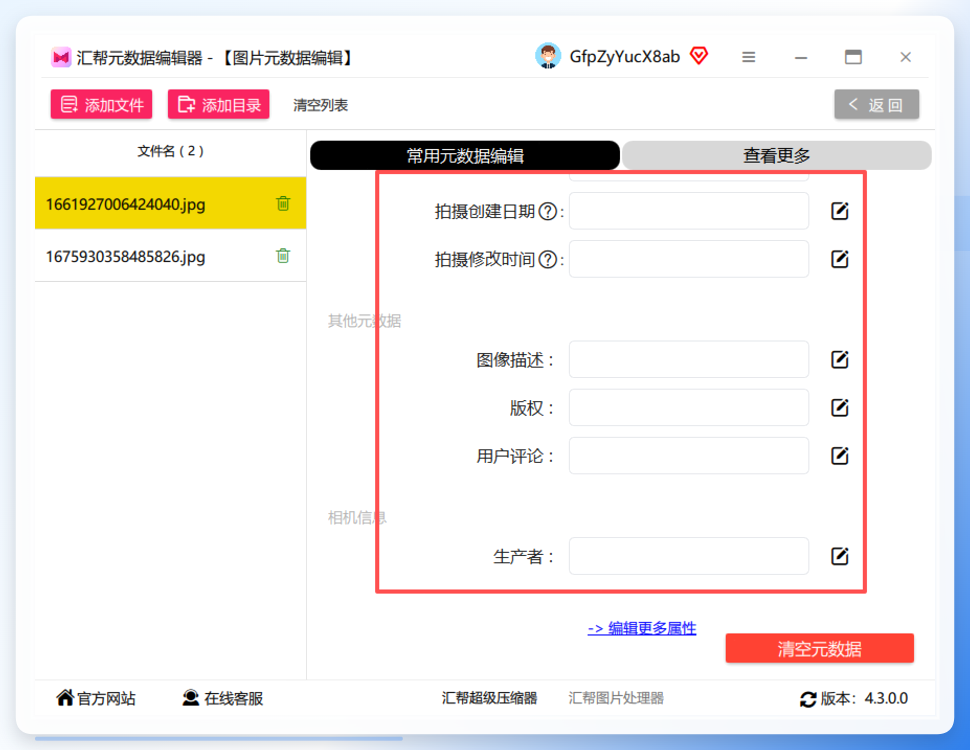Viewport: 970px width, 750px height.
Task: Click the version refresh icon
Action: coord(808,699)
